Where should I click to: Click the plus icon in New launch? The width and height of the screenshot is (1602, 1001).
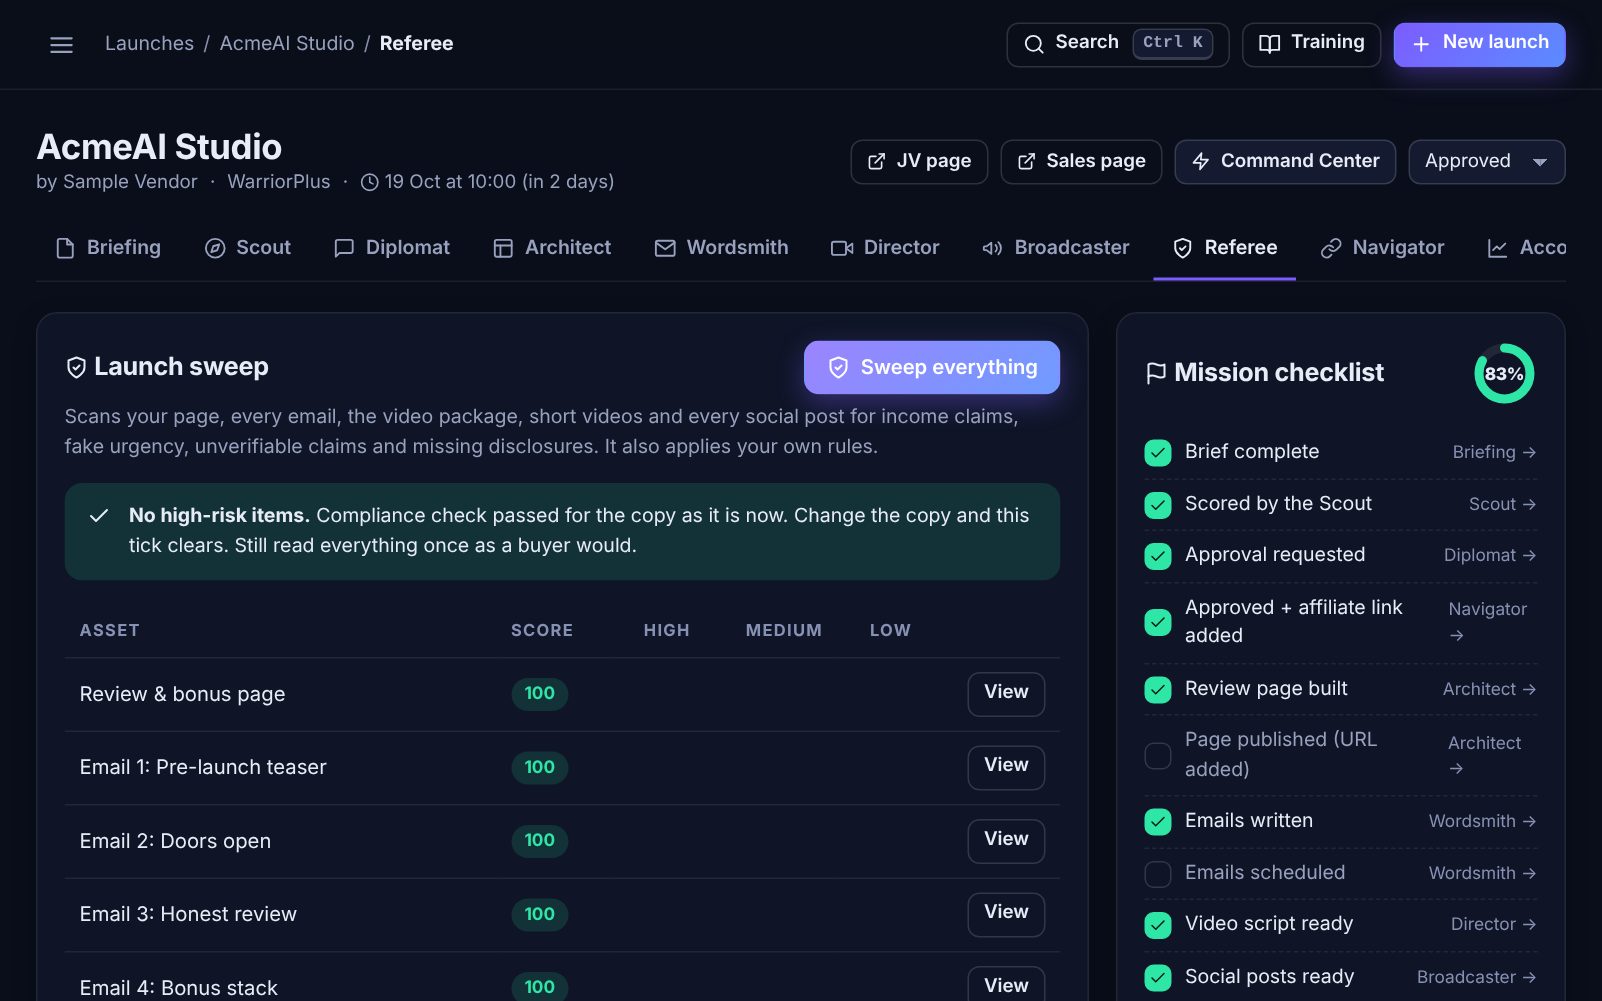1421,44
